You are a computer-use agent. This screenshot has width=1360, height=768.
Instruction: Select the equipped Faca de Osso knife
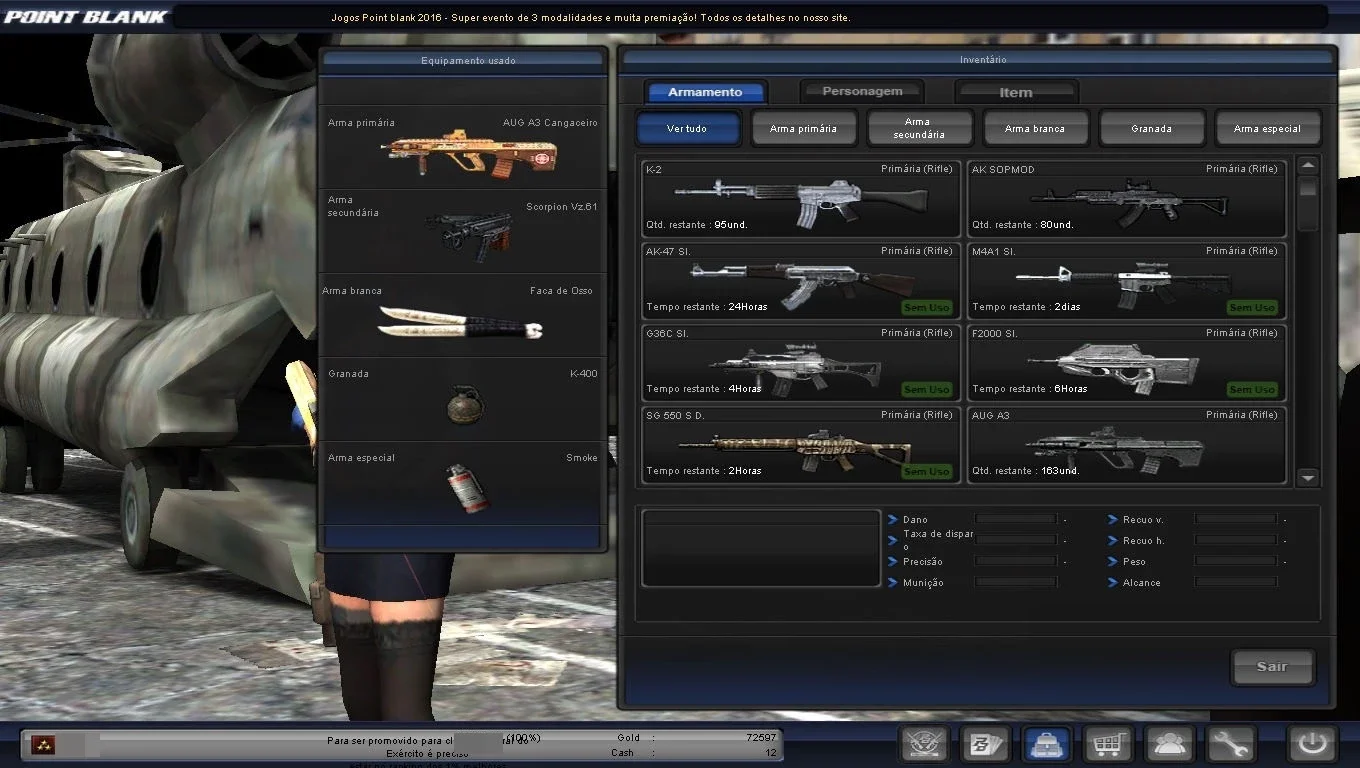(x=462, y=316)
